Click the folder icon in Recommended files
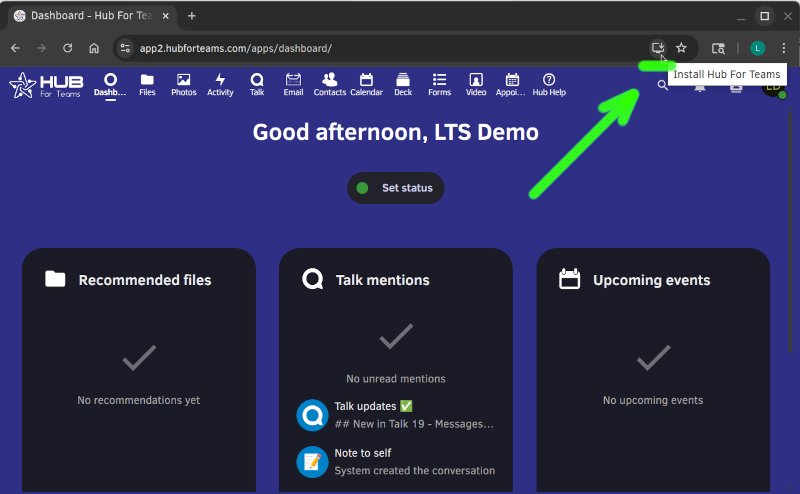Viewport: 800px width, 494px height. (55, 279)
